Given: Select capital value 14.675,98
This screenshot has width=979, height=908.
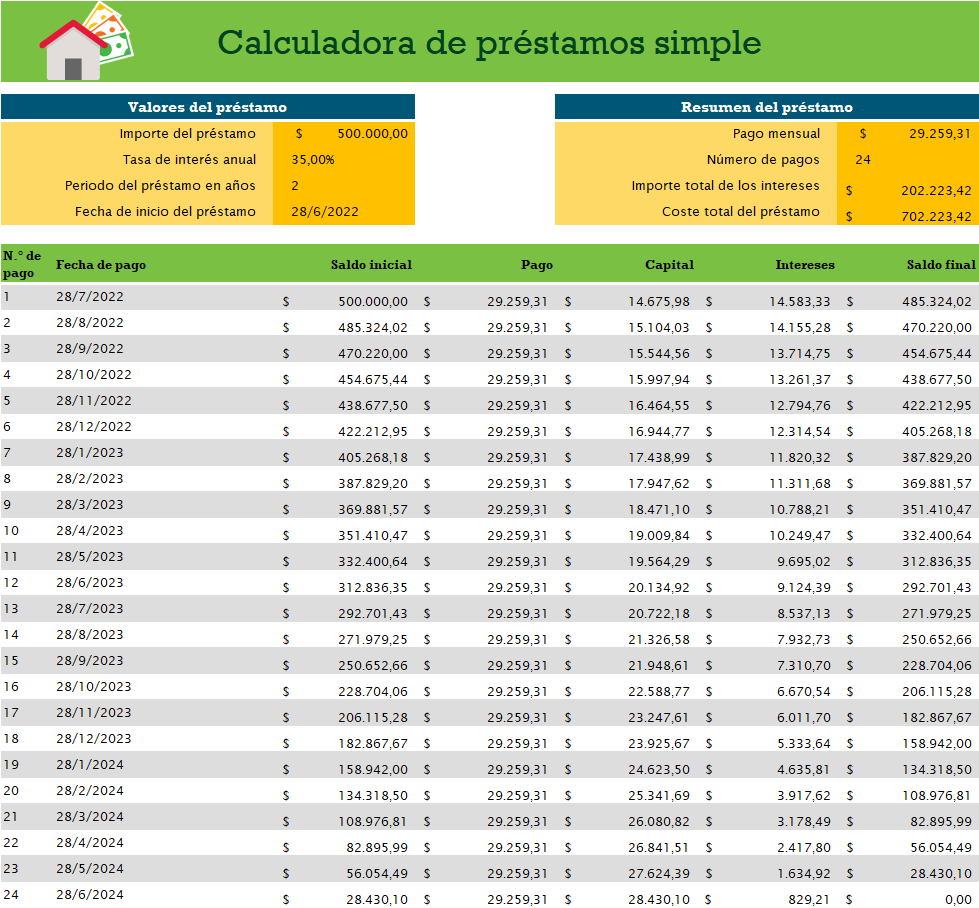Looking at the screenshot, I should tap(659, 302).
